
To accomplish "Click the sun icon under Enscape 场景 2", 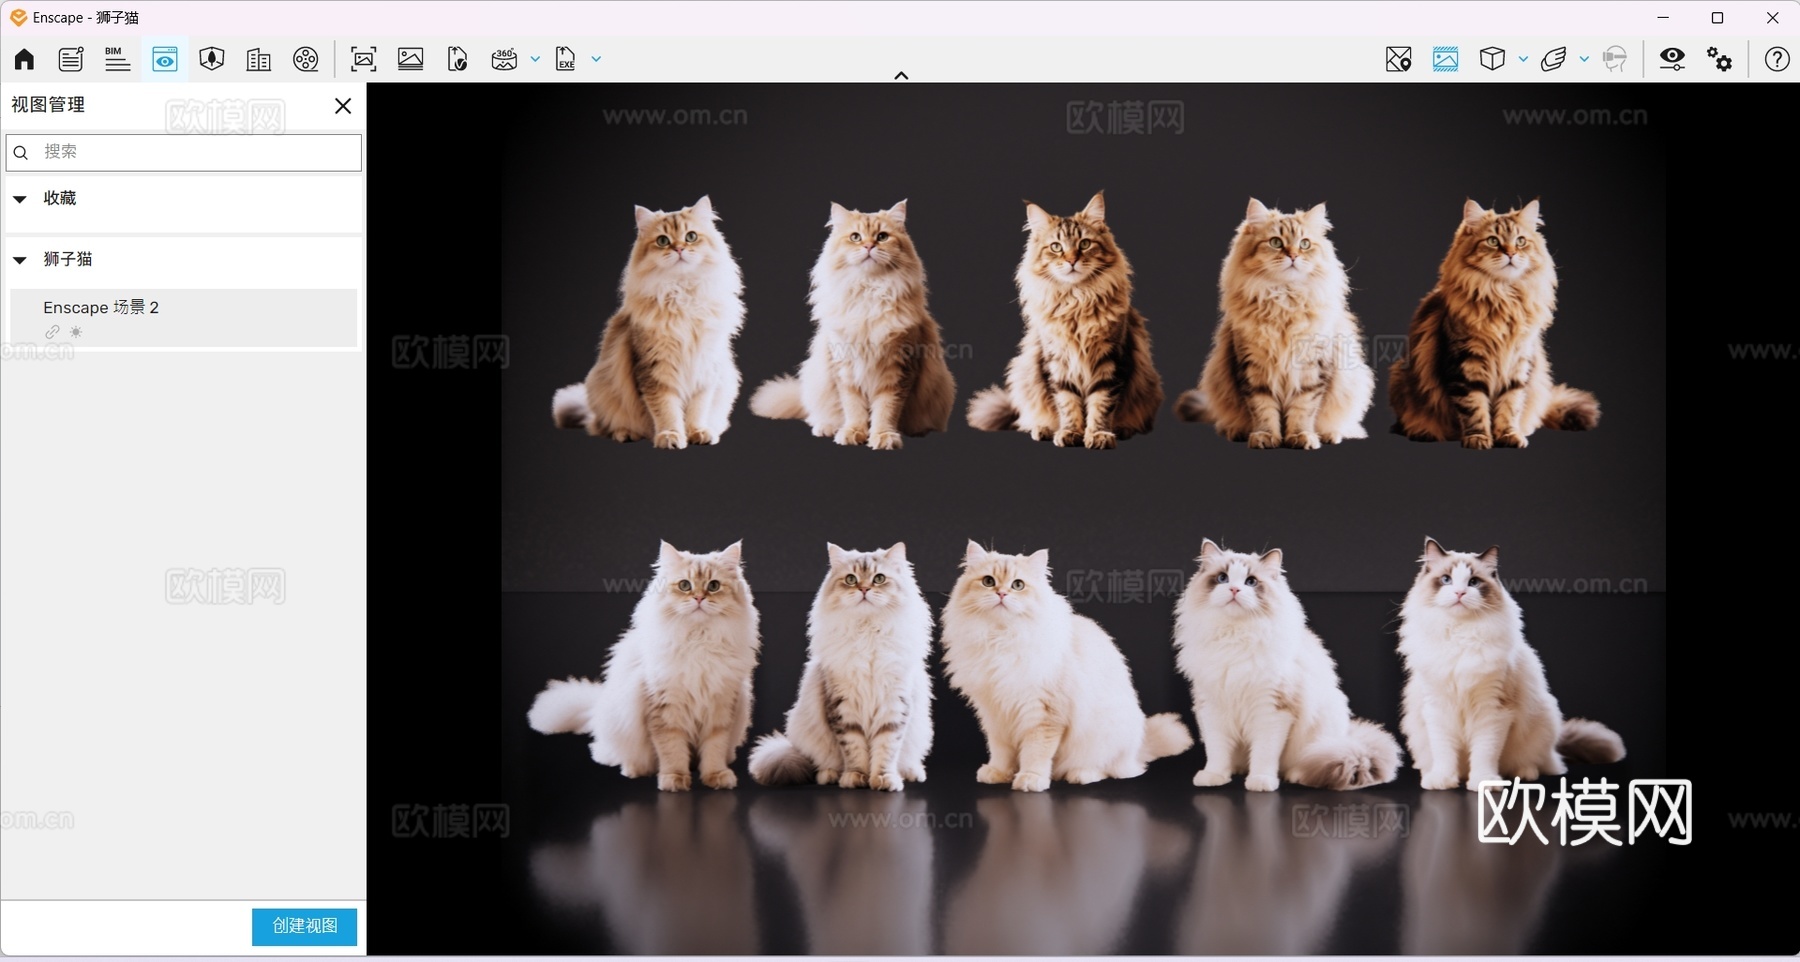I will [76, 332].
